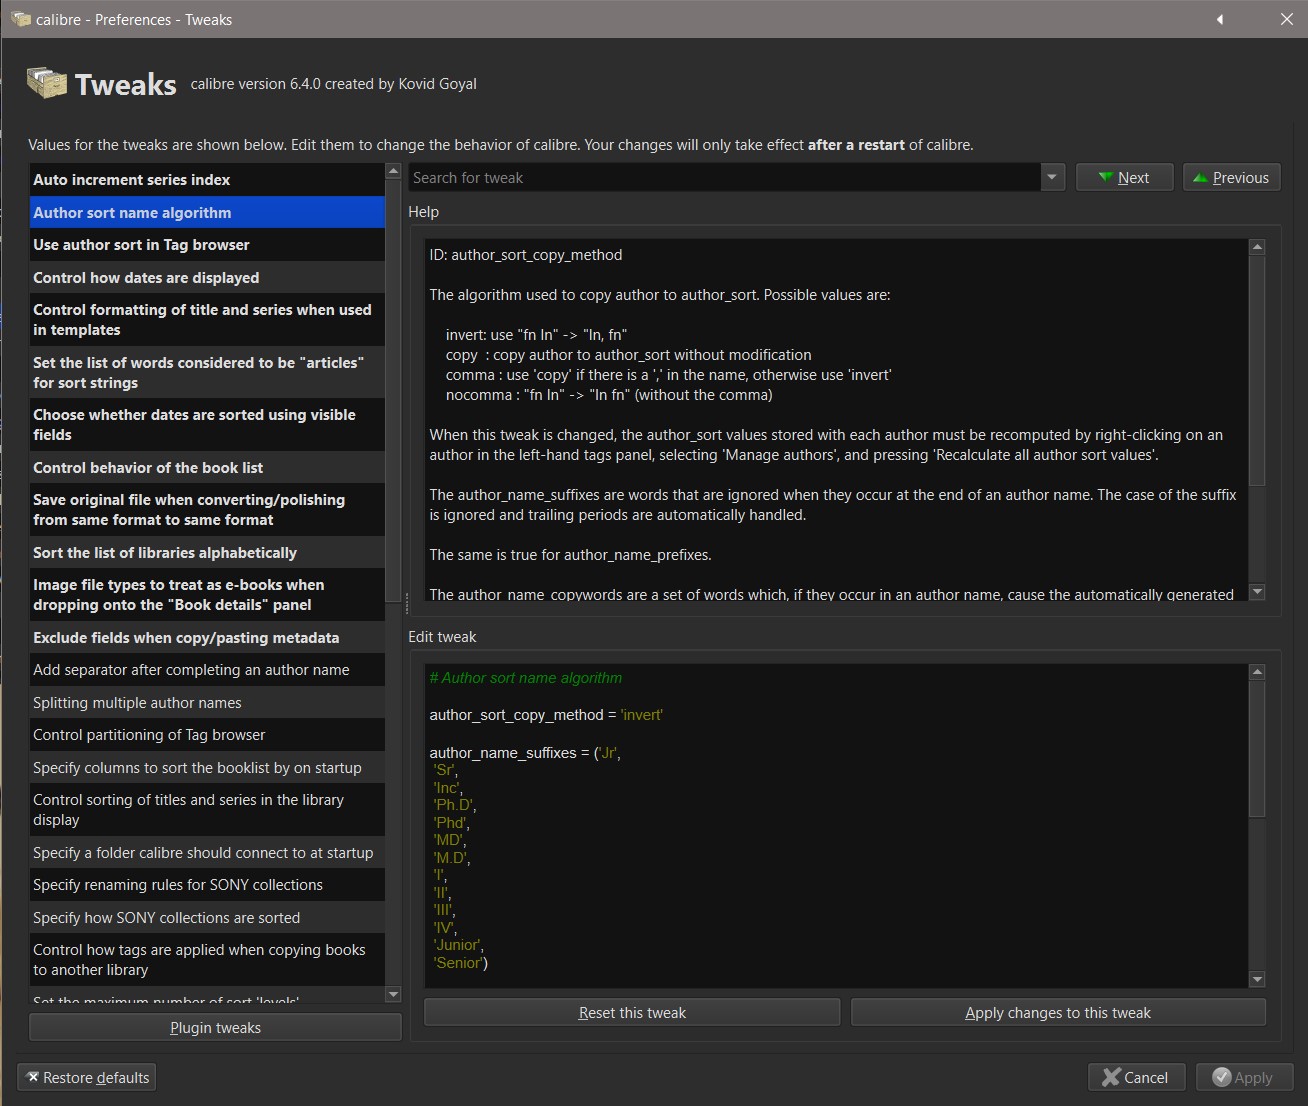Cancel the Tweaks dialog
The width and height of the screenshot is (1308, 1106).
(x=1136, y=1077)
